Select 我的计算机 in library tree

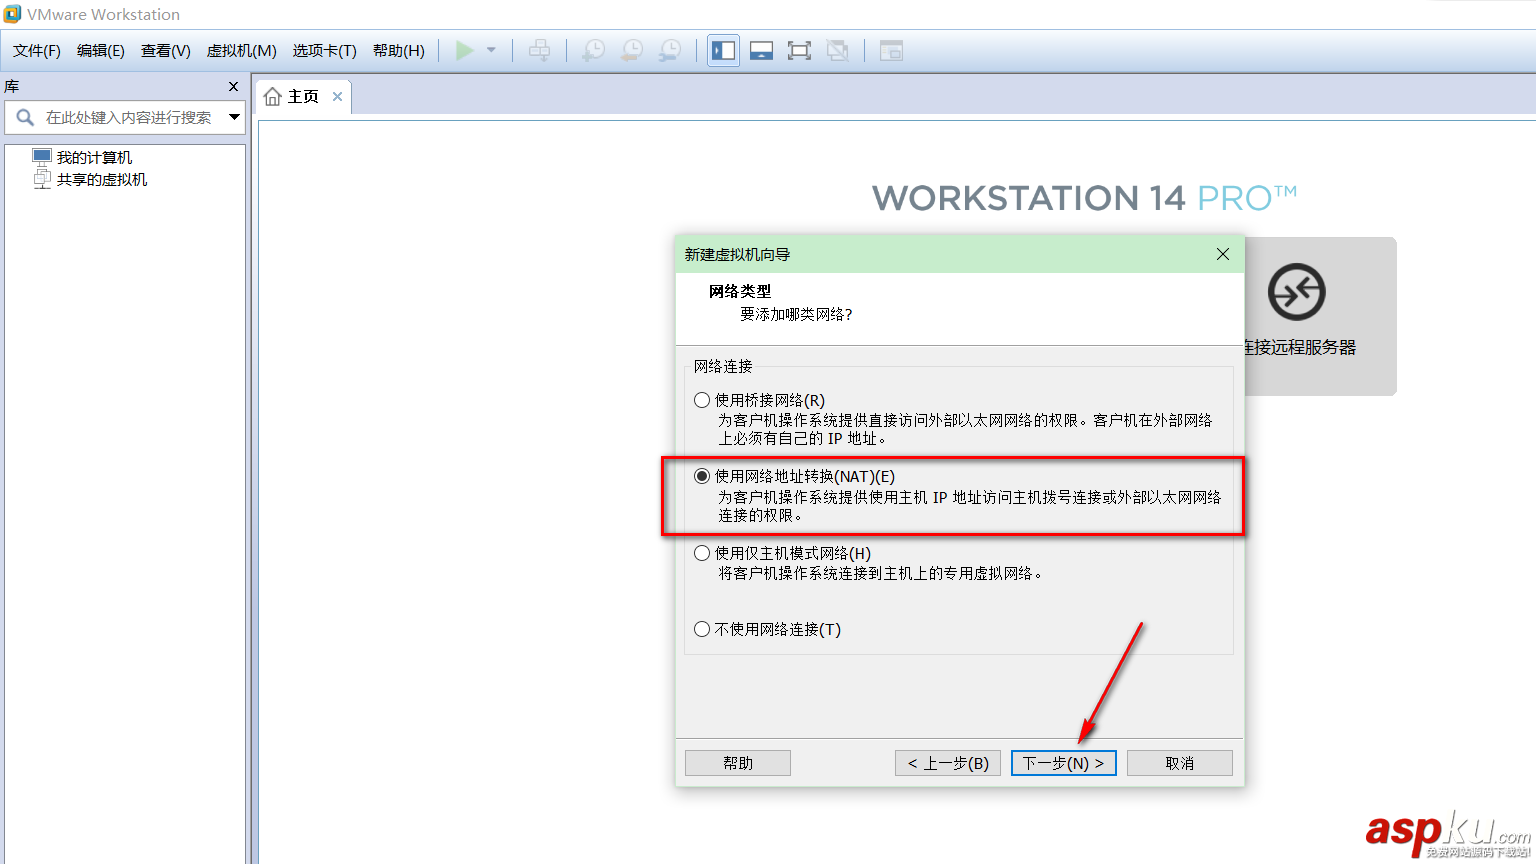pos(94,158)
